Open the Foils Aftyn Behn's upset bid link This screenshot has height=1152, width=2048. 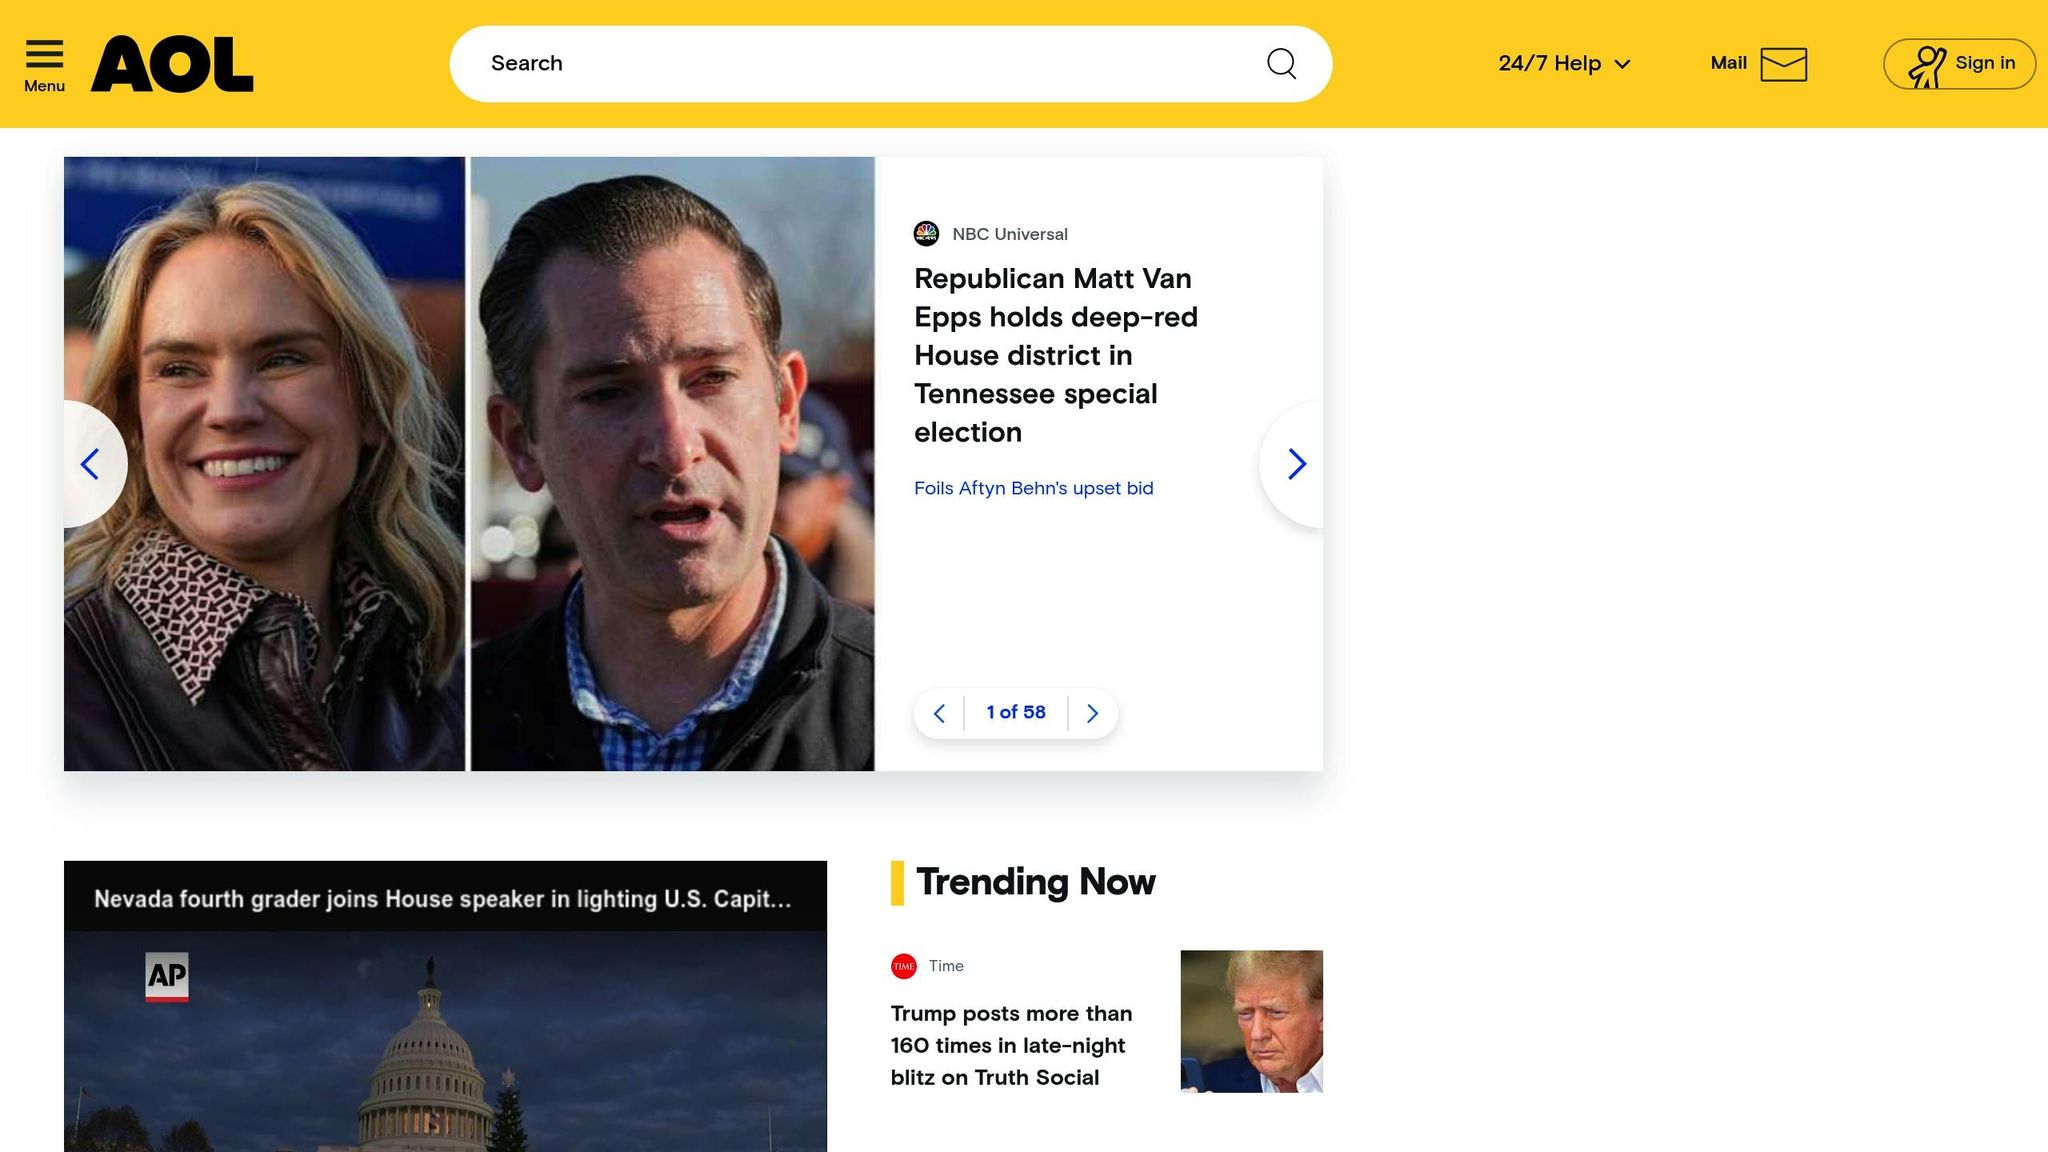click(x=1033, y=488)
